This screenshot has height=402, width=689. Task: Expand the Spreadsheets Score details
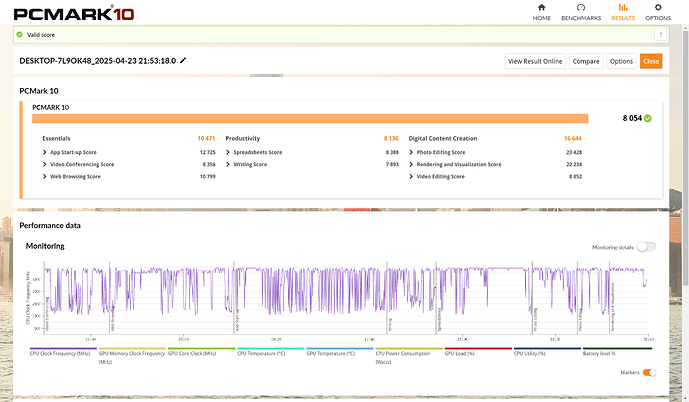229,152
